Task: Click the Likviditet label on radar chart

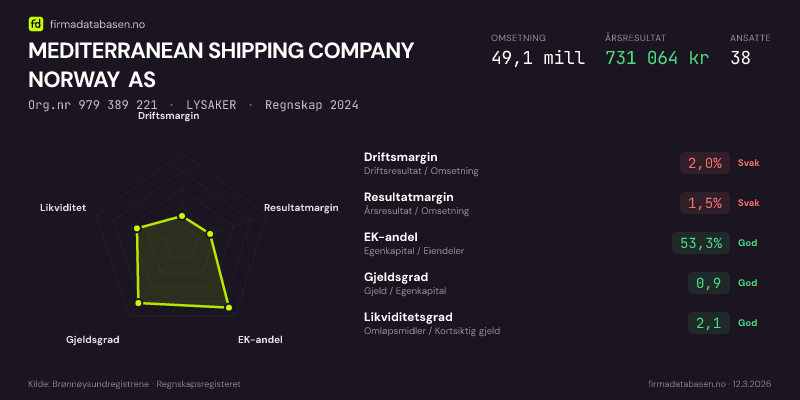Action: pyautogui.click(x=63, y=208)
